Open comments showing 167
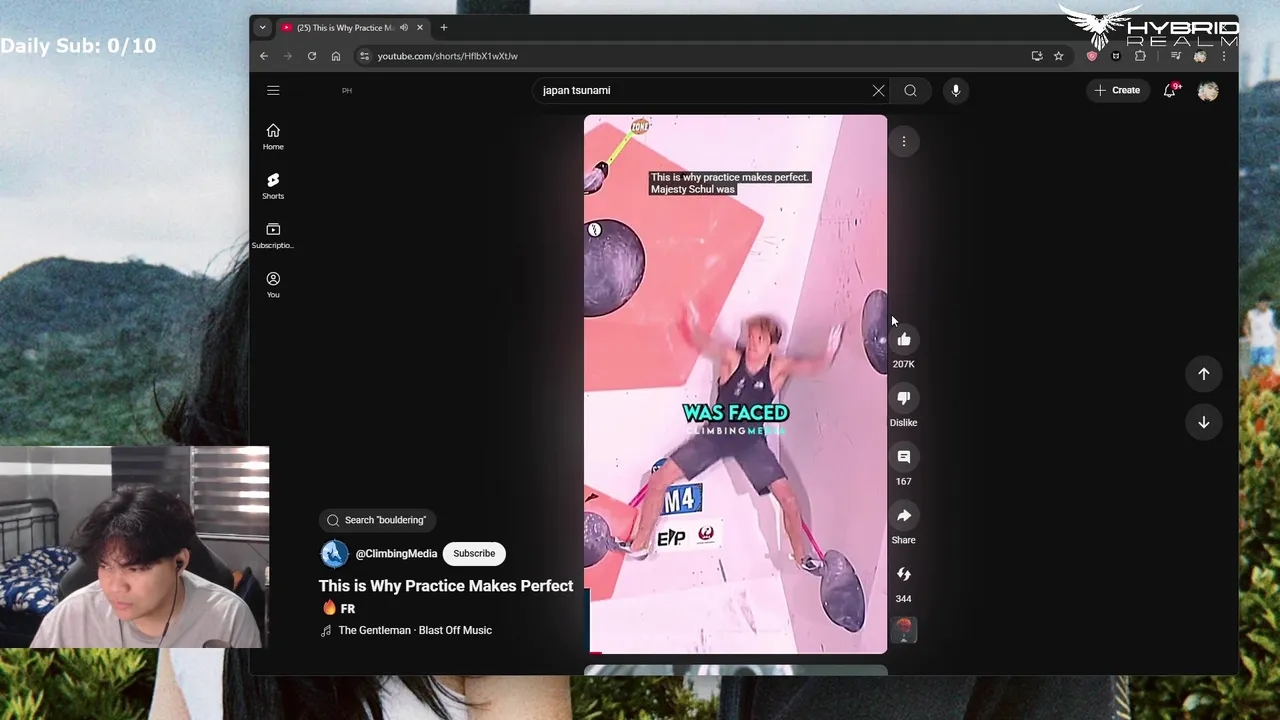Viewport: 1280px width, 720px height. point(904,457)
